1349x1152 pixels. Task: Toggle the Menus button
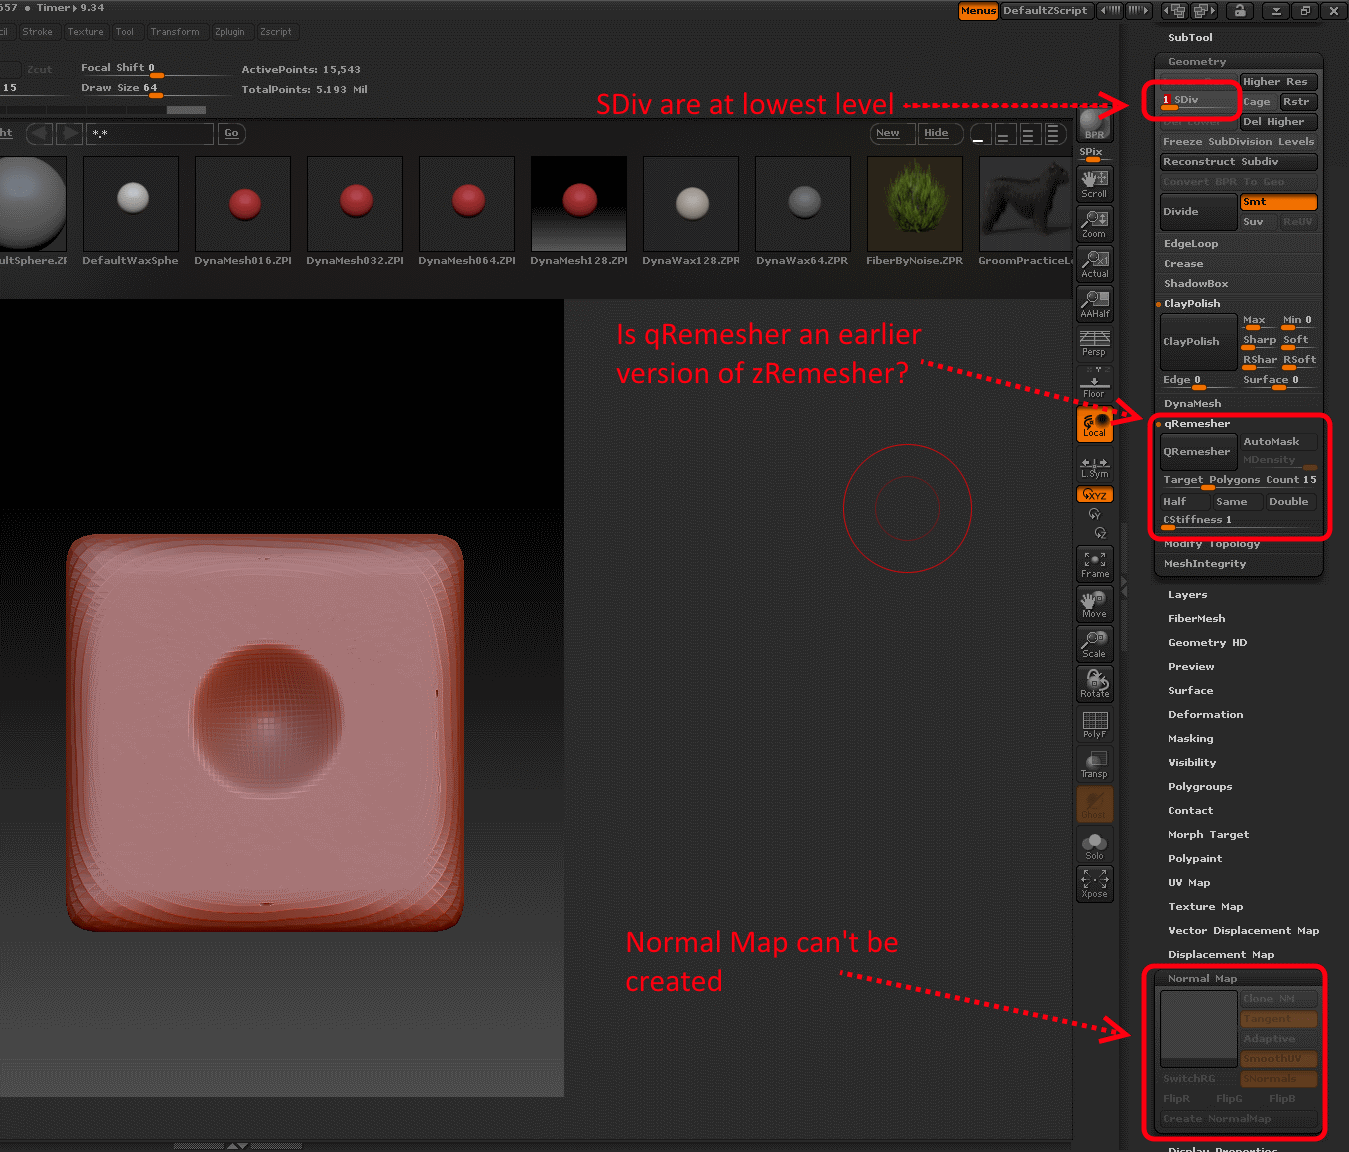pos(978,11)
